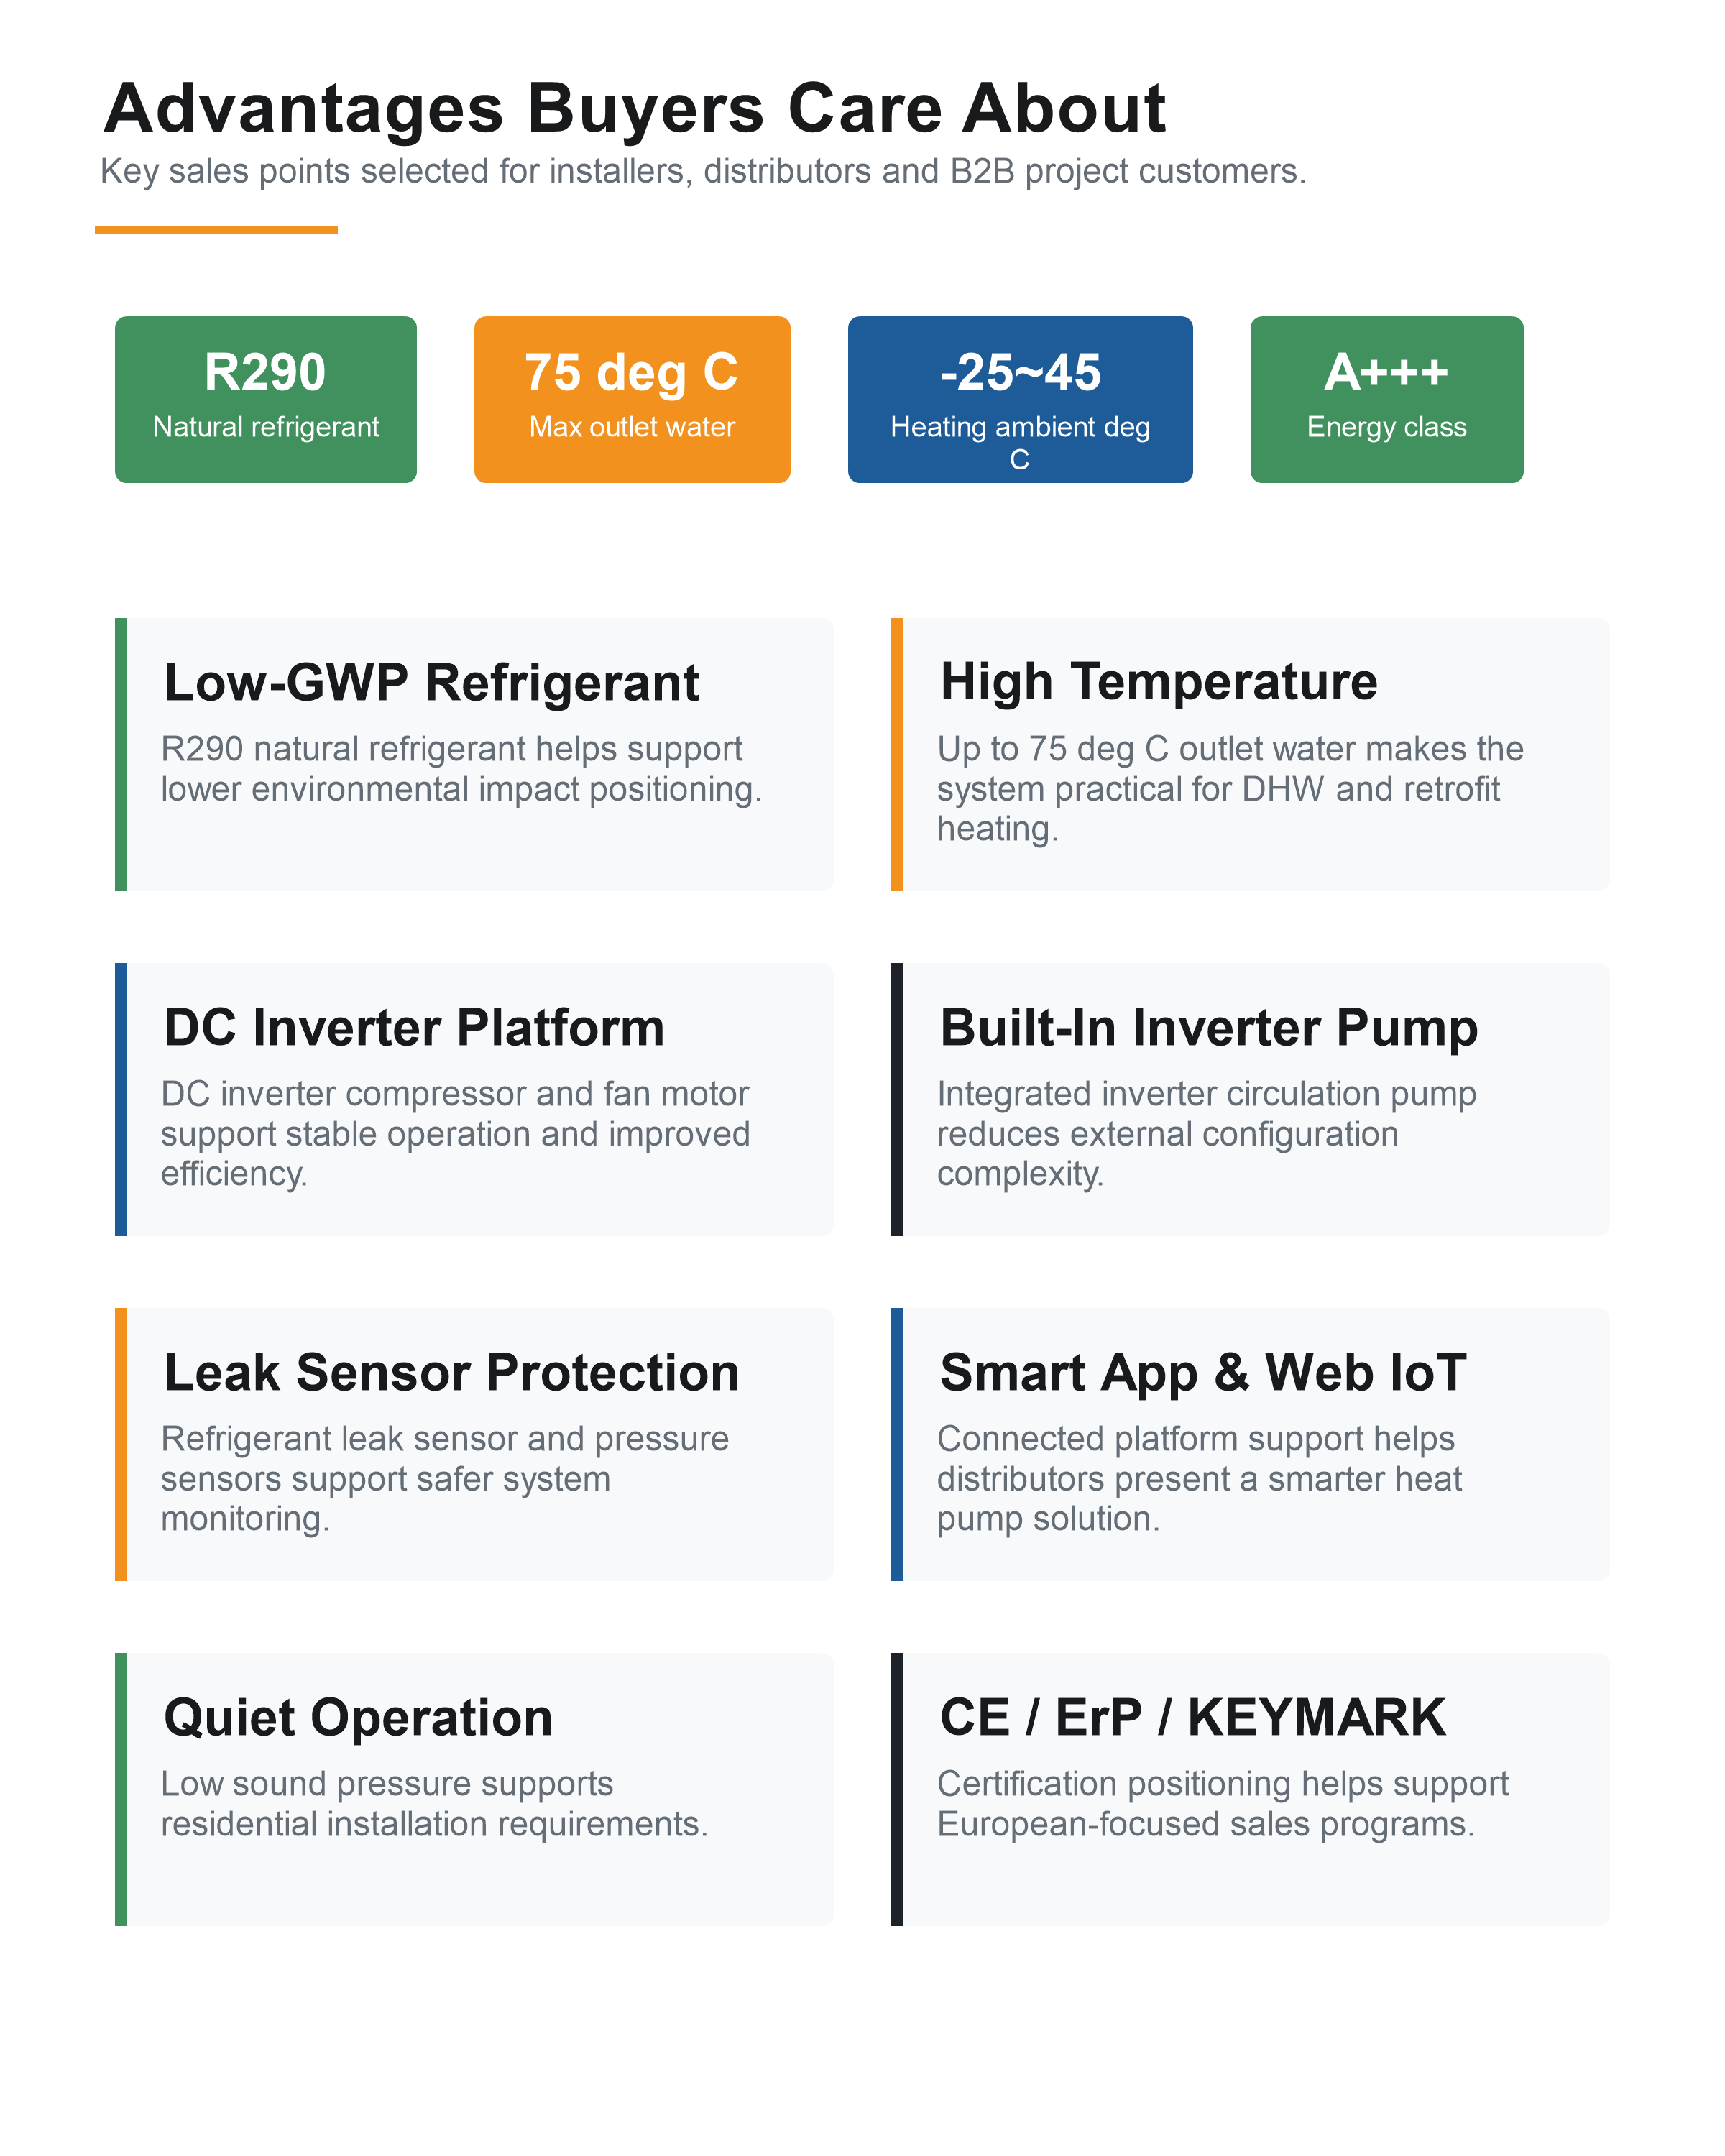Click the orange underline below the subtitle
The width and height of the screenshot is (1725, 2156).
pos(216,230)
